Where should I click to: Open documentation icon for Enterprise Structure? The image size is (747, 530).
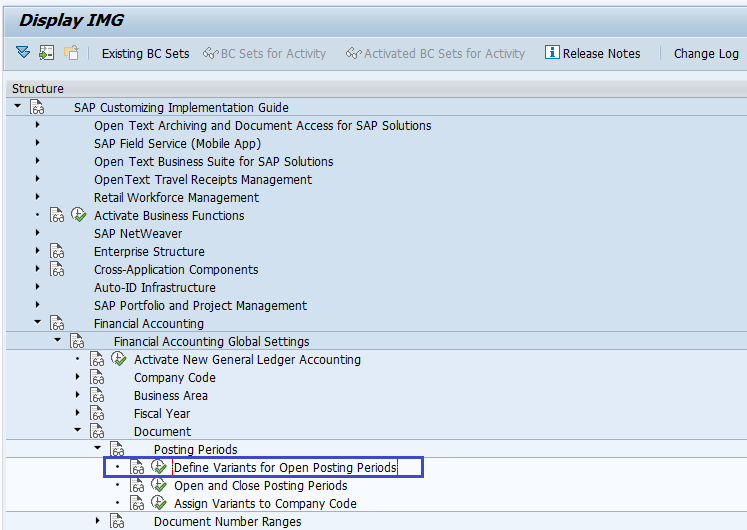(x=57, y=251)
